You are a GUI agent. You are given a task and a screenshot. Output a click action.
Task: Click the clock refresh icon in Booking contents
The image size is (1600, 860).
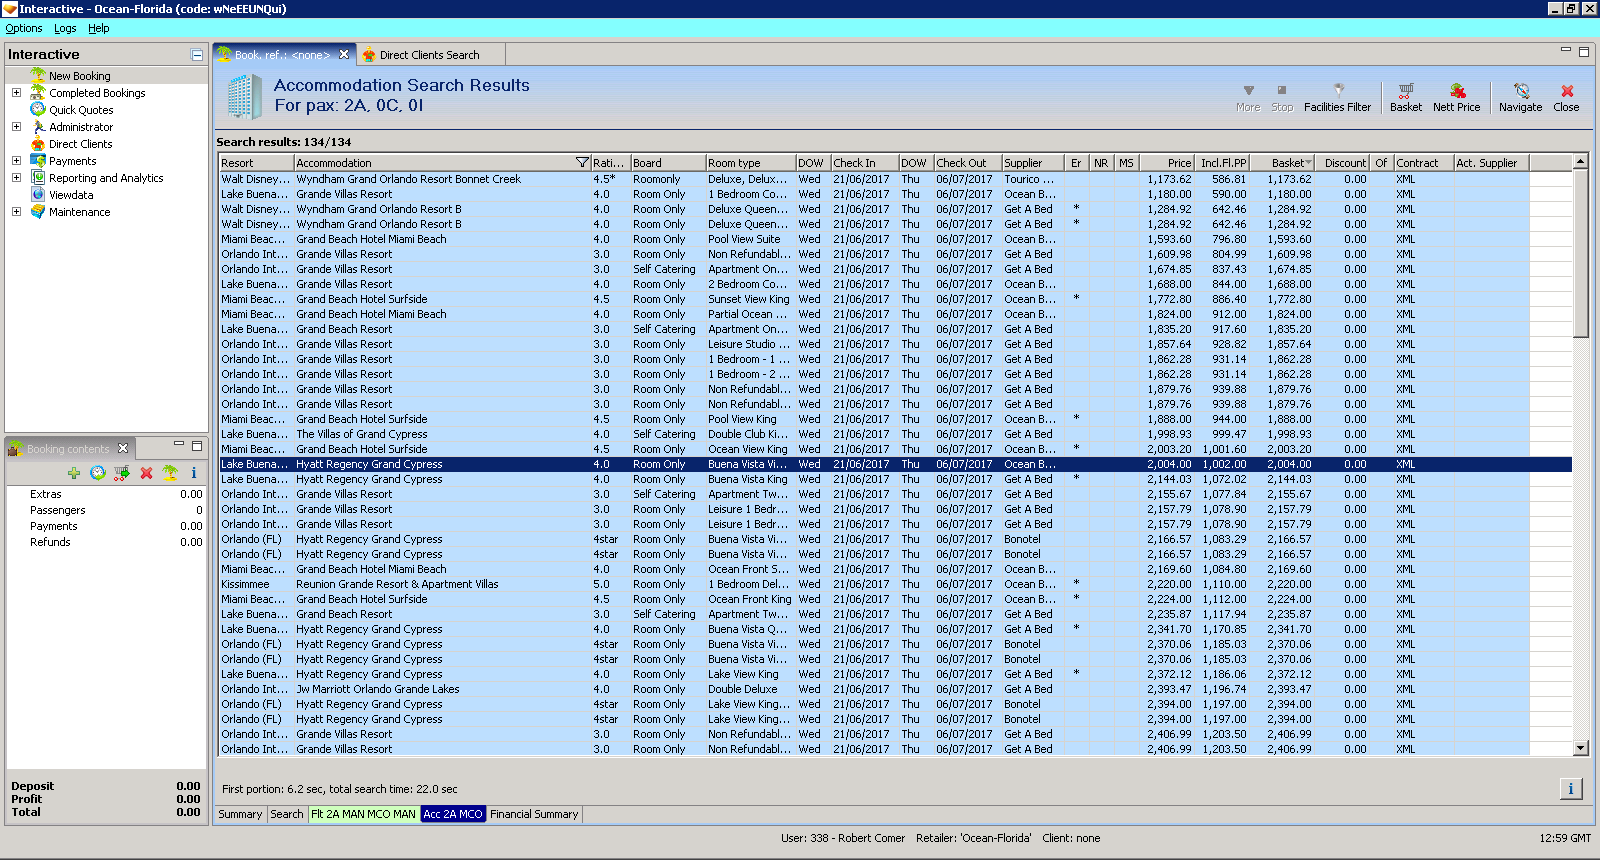98,473
